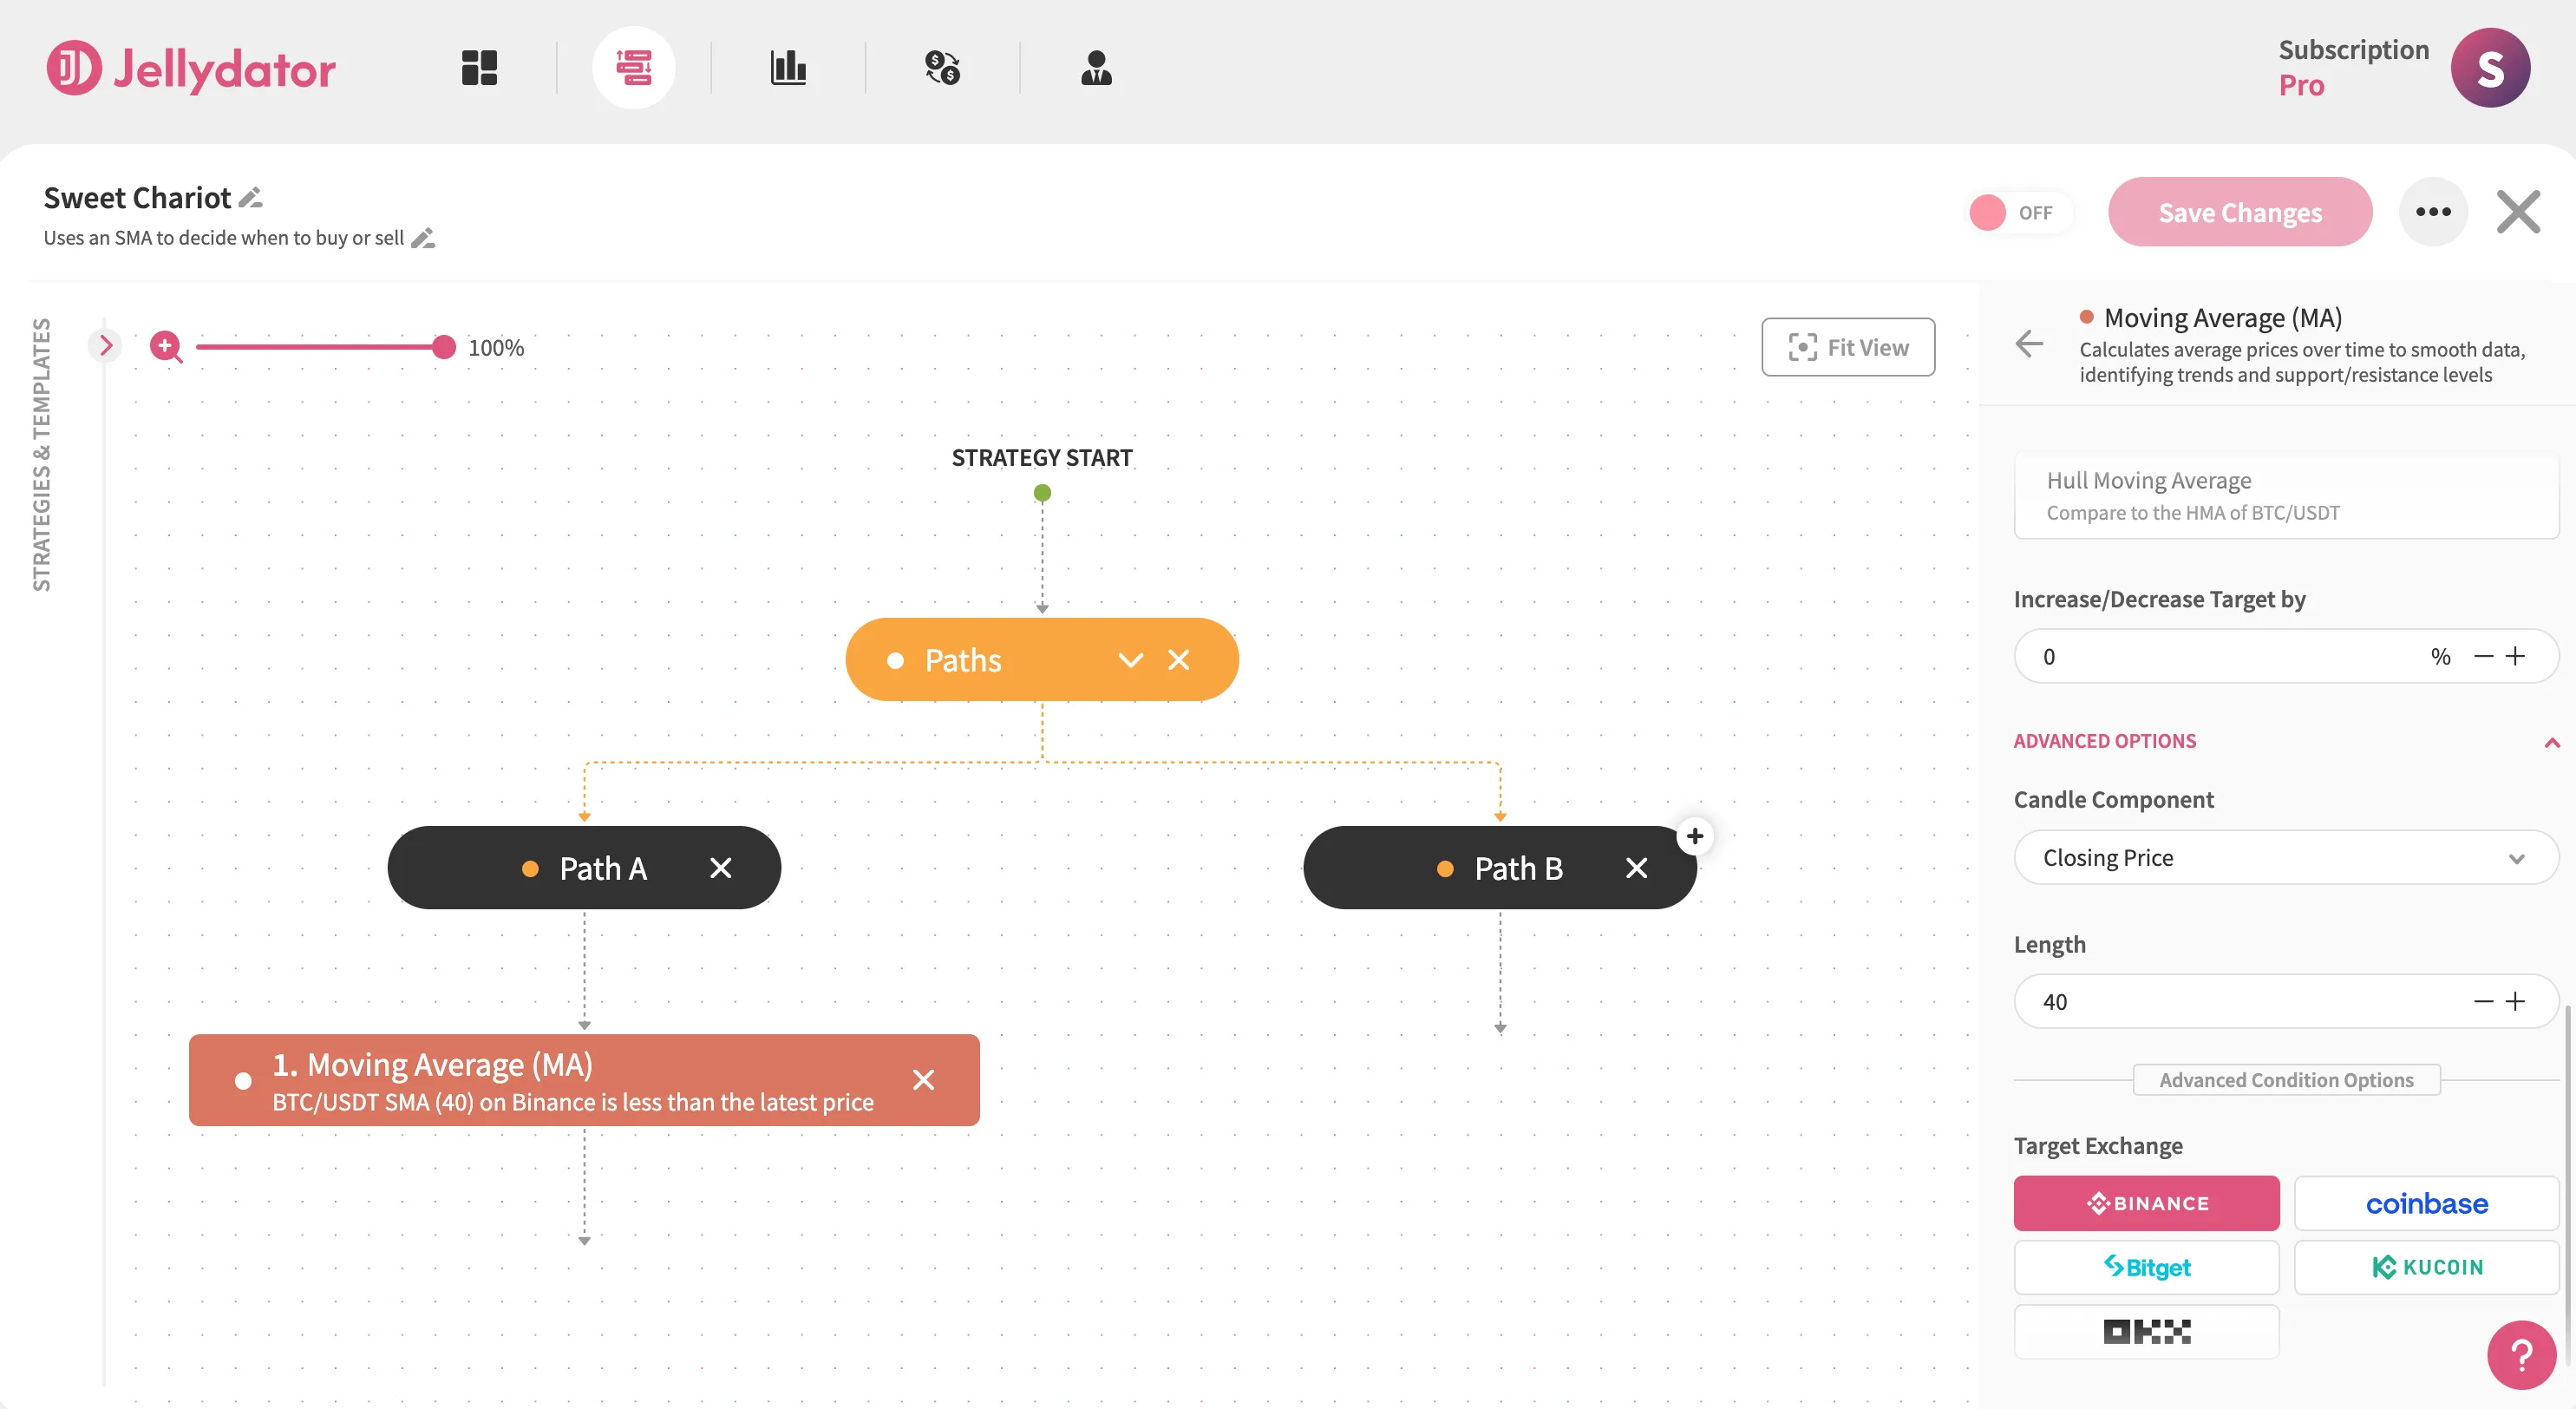Screen dimensions: 2576x1409
Task: Select the strategy builder icon in top navigation
Action: [x=635, y=67]
